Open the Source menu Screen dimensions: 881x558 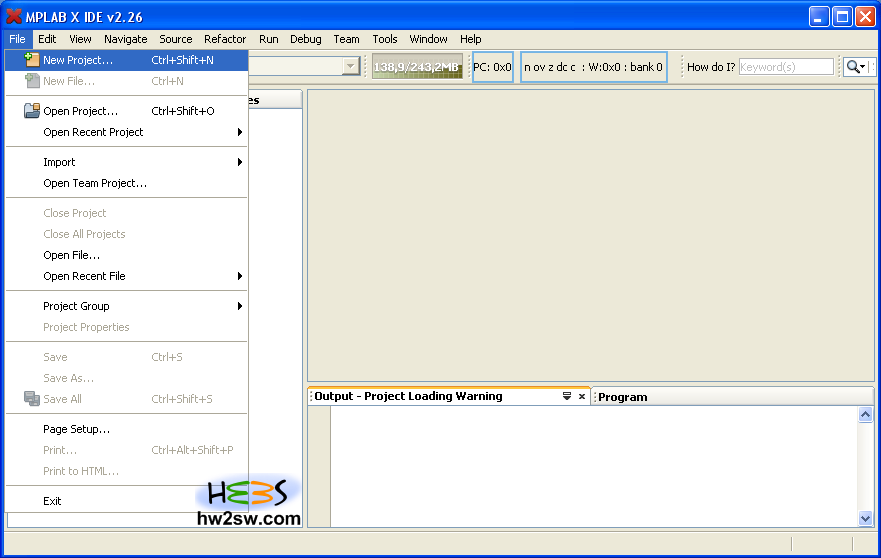pyautogui.click(x=176, y=39)
